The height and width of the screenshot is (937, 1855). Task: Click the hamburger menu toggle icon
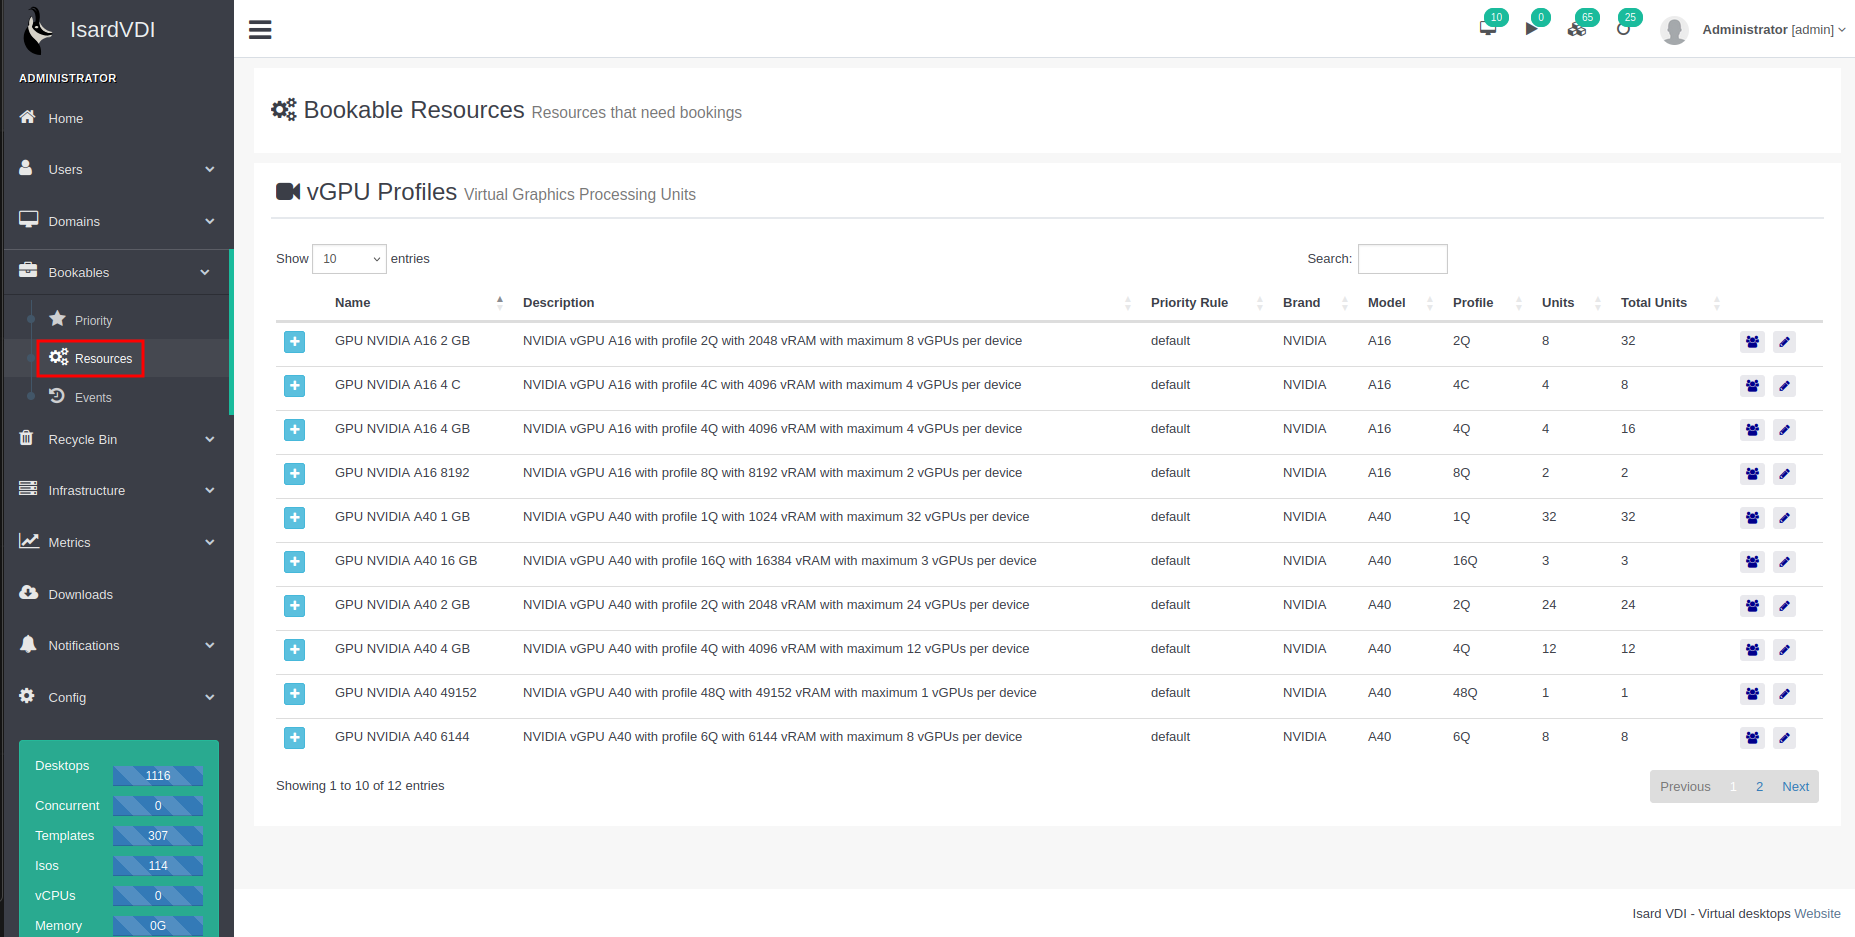pyautogui.click(x=260, y=30)
